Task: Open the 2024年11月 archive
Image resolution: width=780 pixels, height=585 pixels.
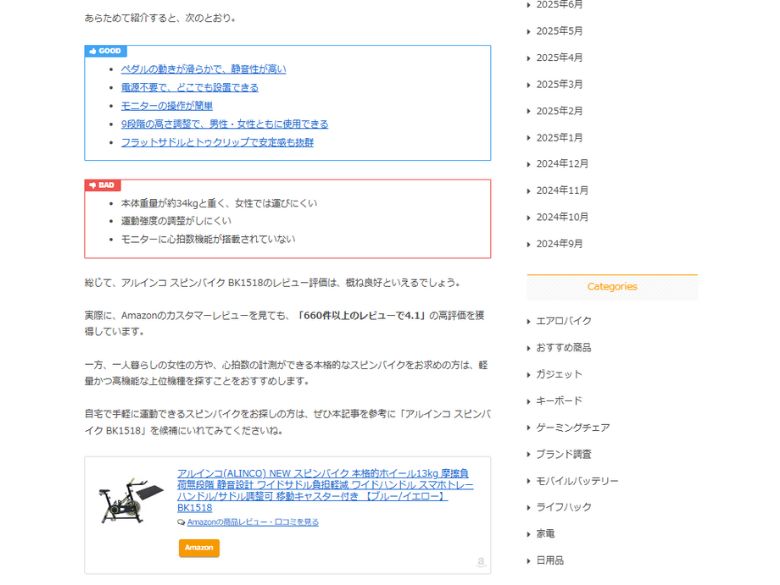Action: (x=562, y=191)
